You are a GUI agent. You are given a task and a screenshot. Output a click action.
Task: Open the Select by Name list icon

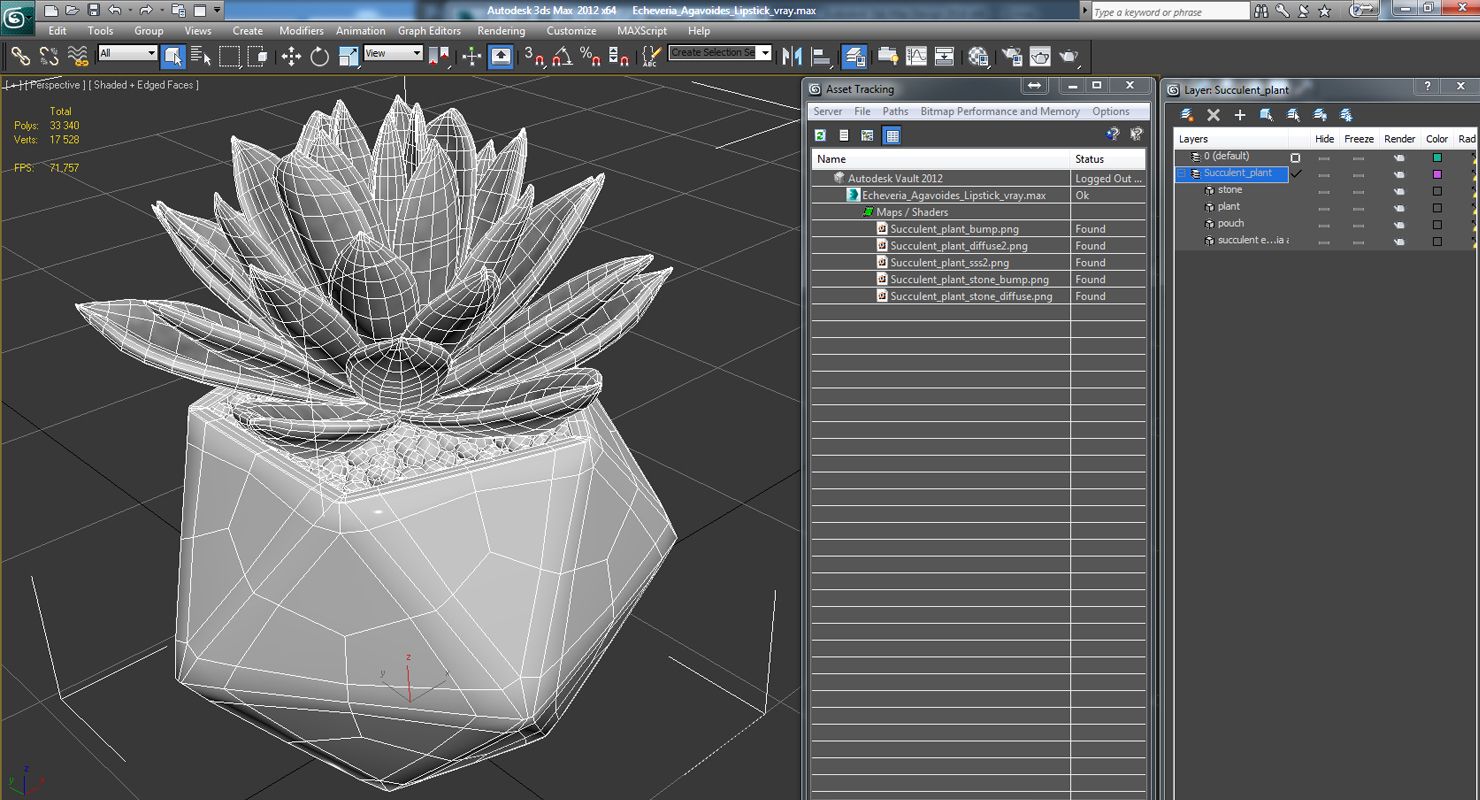[201, 56]
